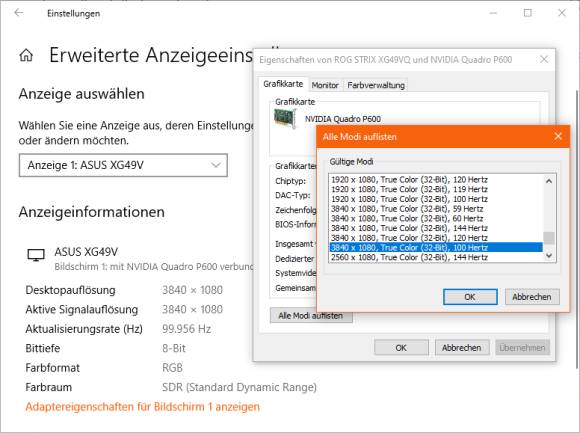The image size is (580, 433).
Task: Close the Alle Modi auflisten dialog
Action: [x=558, y=136]
